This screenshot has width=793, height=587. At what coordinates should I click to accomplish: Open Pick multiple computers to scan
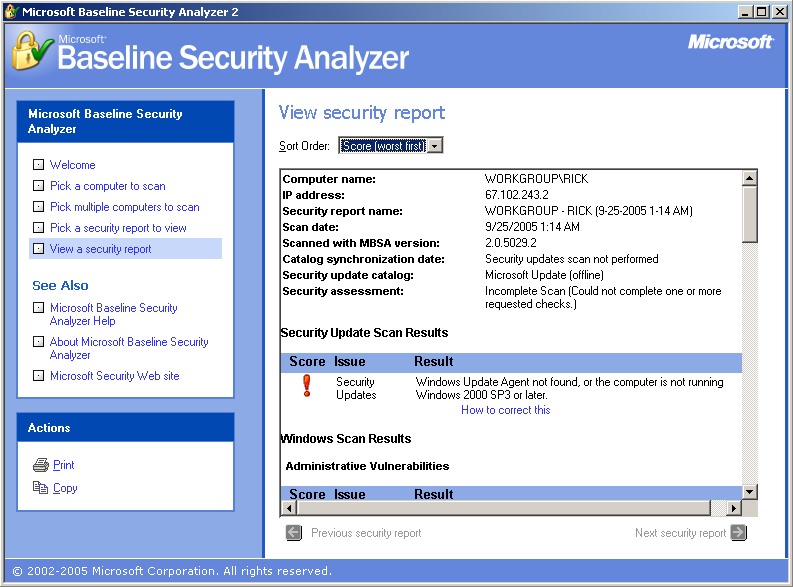coord(124,207)
